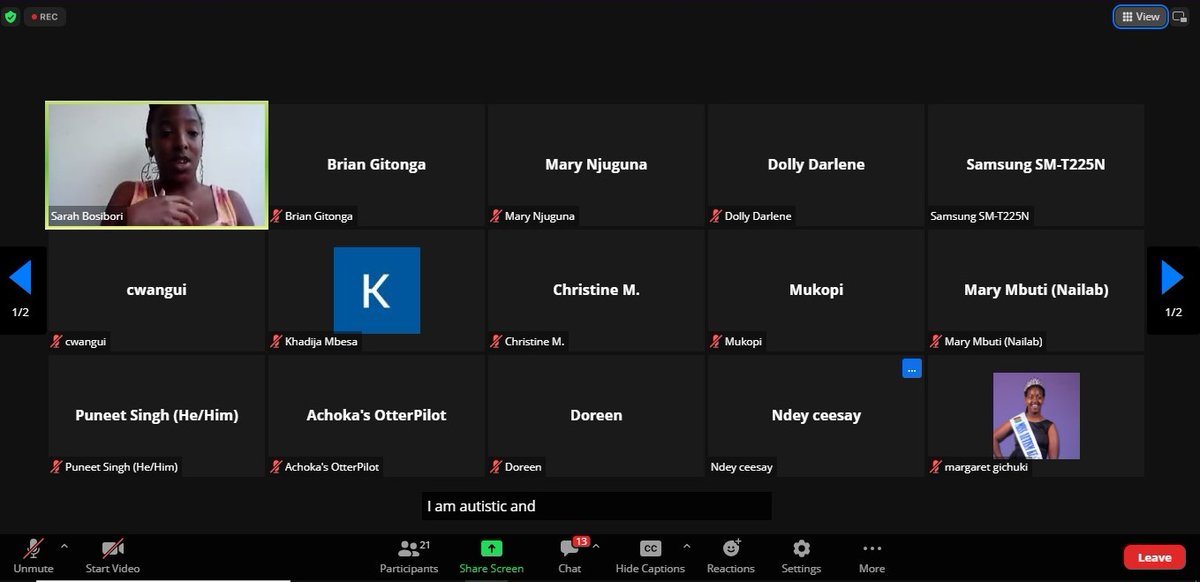Open the blue three-dots menu on Ndey ceesay tile
The height and width of the screenshot is (582, 1200).
(x=911, y=369)
